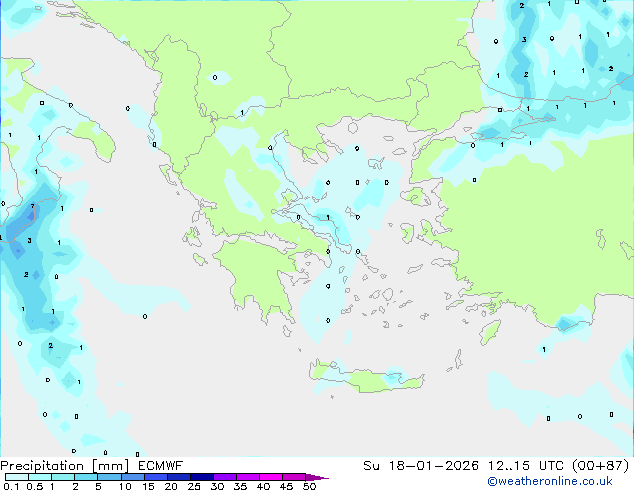This screenshot has height=490, width=634.
Task: Pick the legend swatch between 40 and 45
Action: [x=271, y=477]
